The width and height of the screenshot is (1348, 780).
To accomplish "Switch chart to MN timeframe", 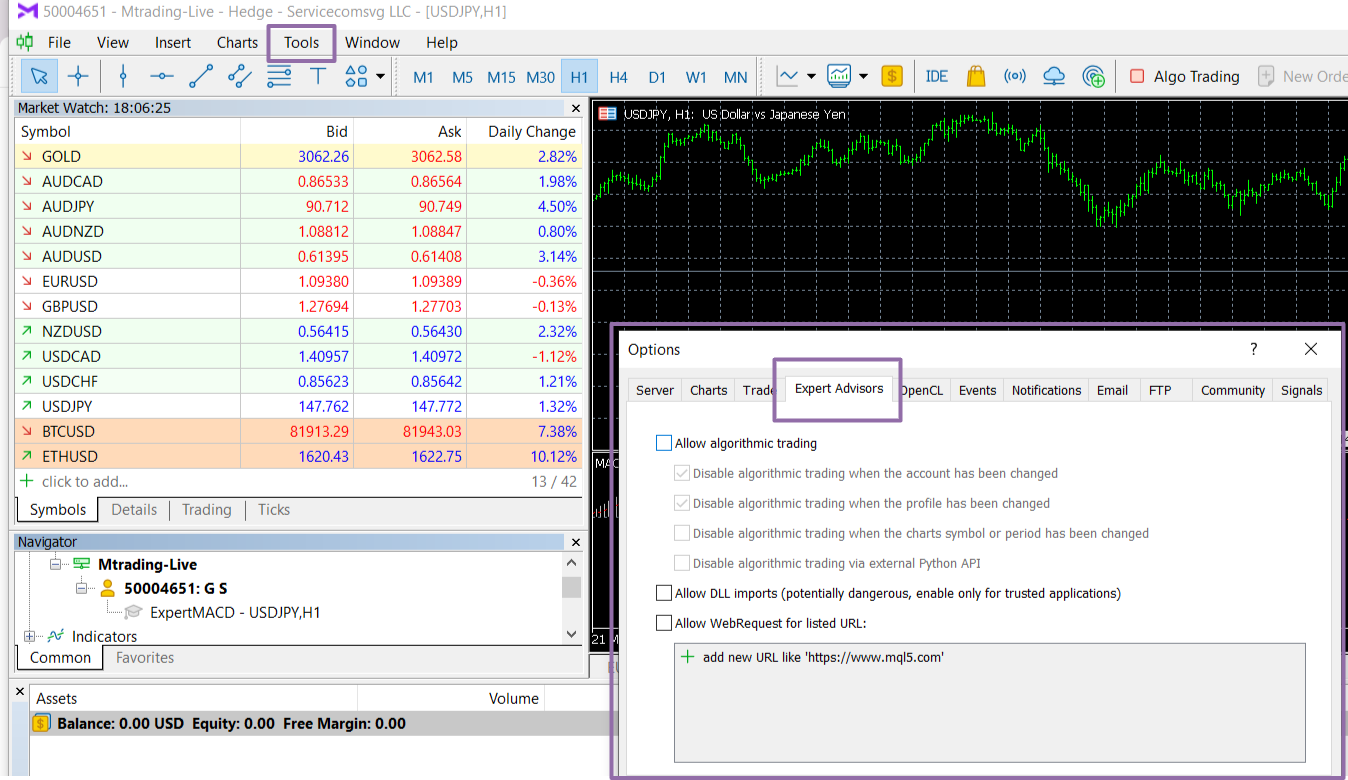I will click(x=735, y=77).
